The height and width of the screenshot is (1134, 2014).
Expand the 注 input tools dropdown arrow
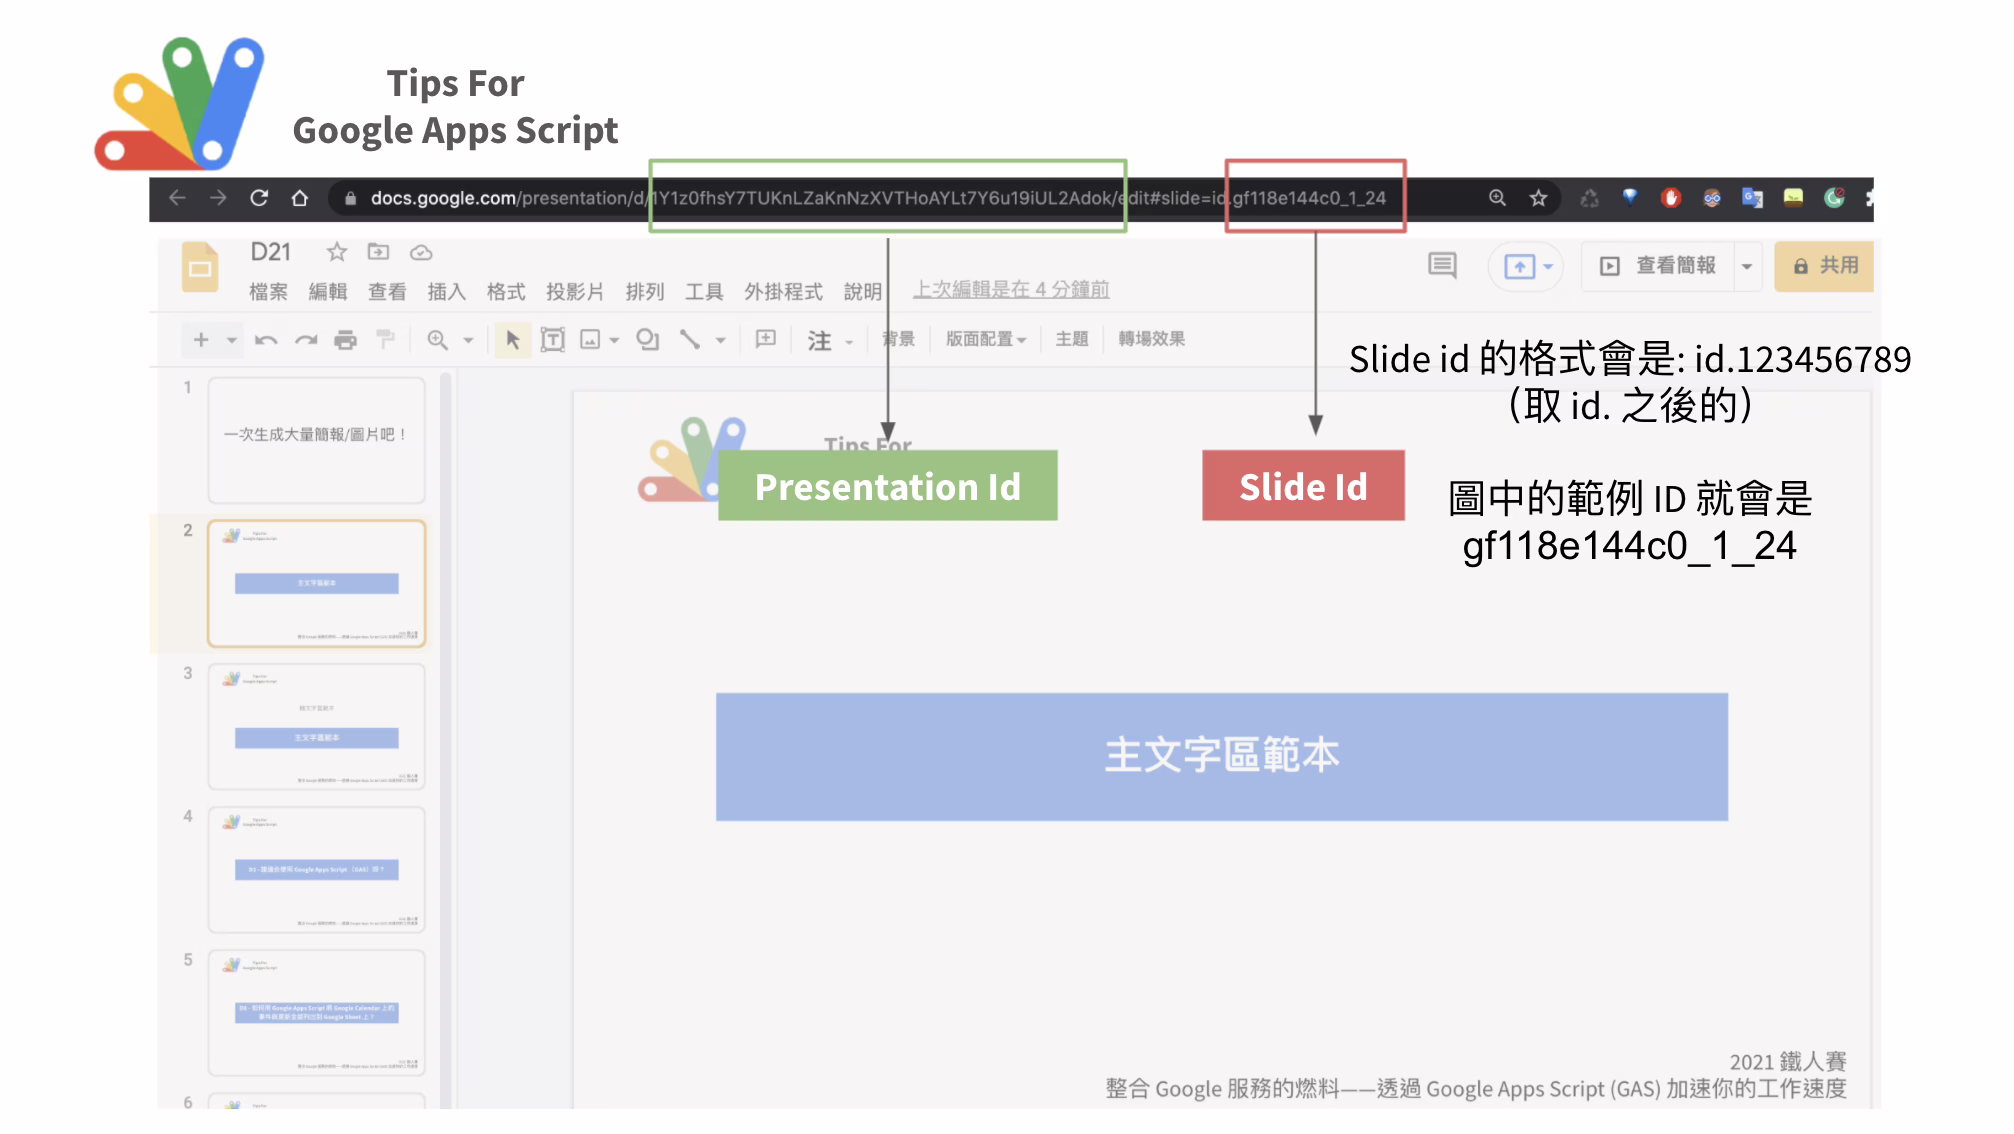pyautogui.click(x=849, y=342)
